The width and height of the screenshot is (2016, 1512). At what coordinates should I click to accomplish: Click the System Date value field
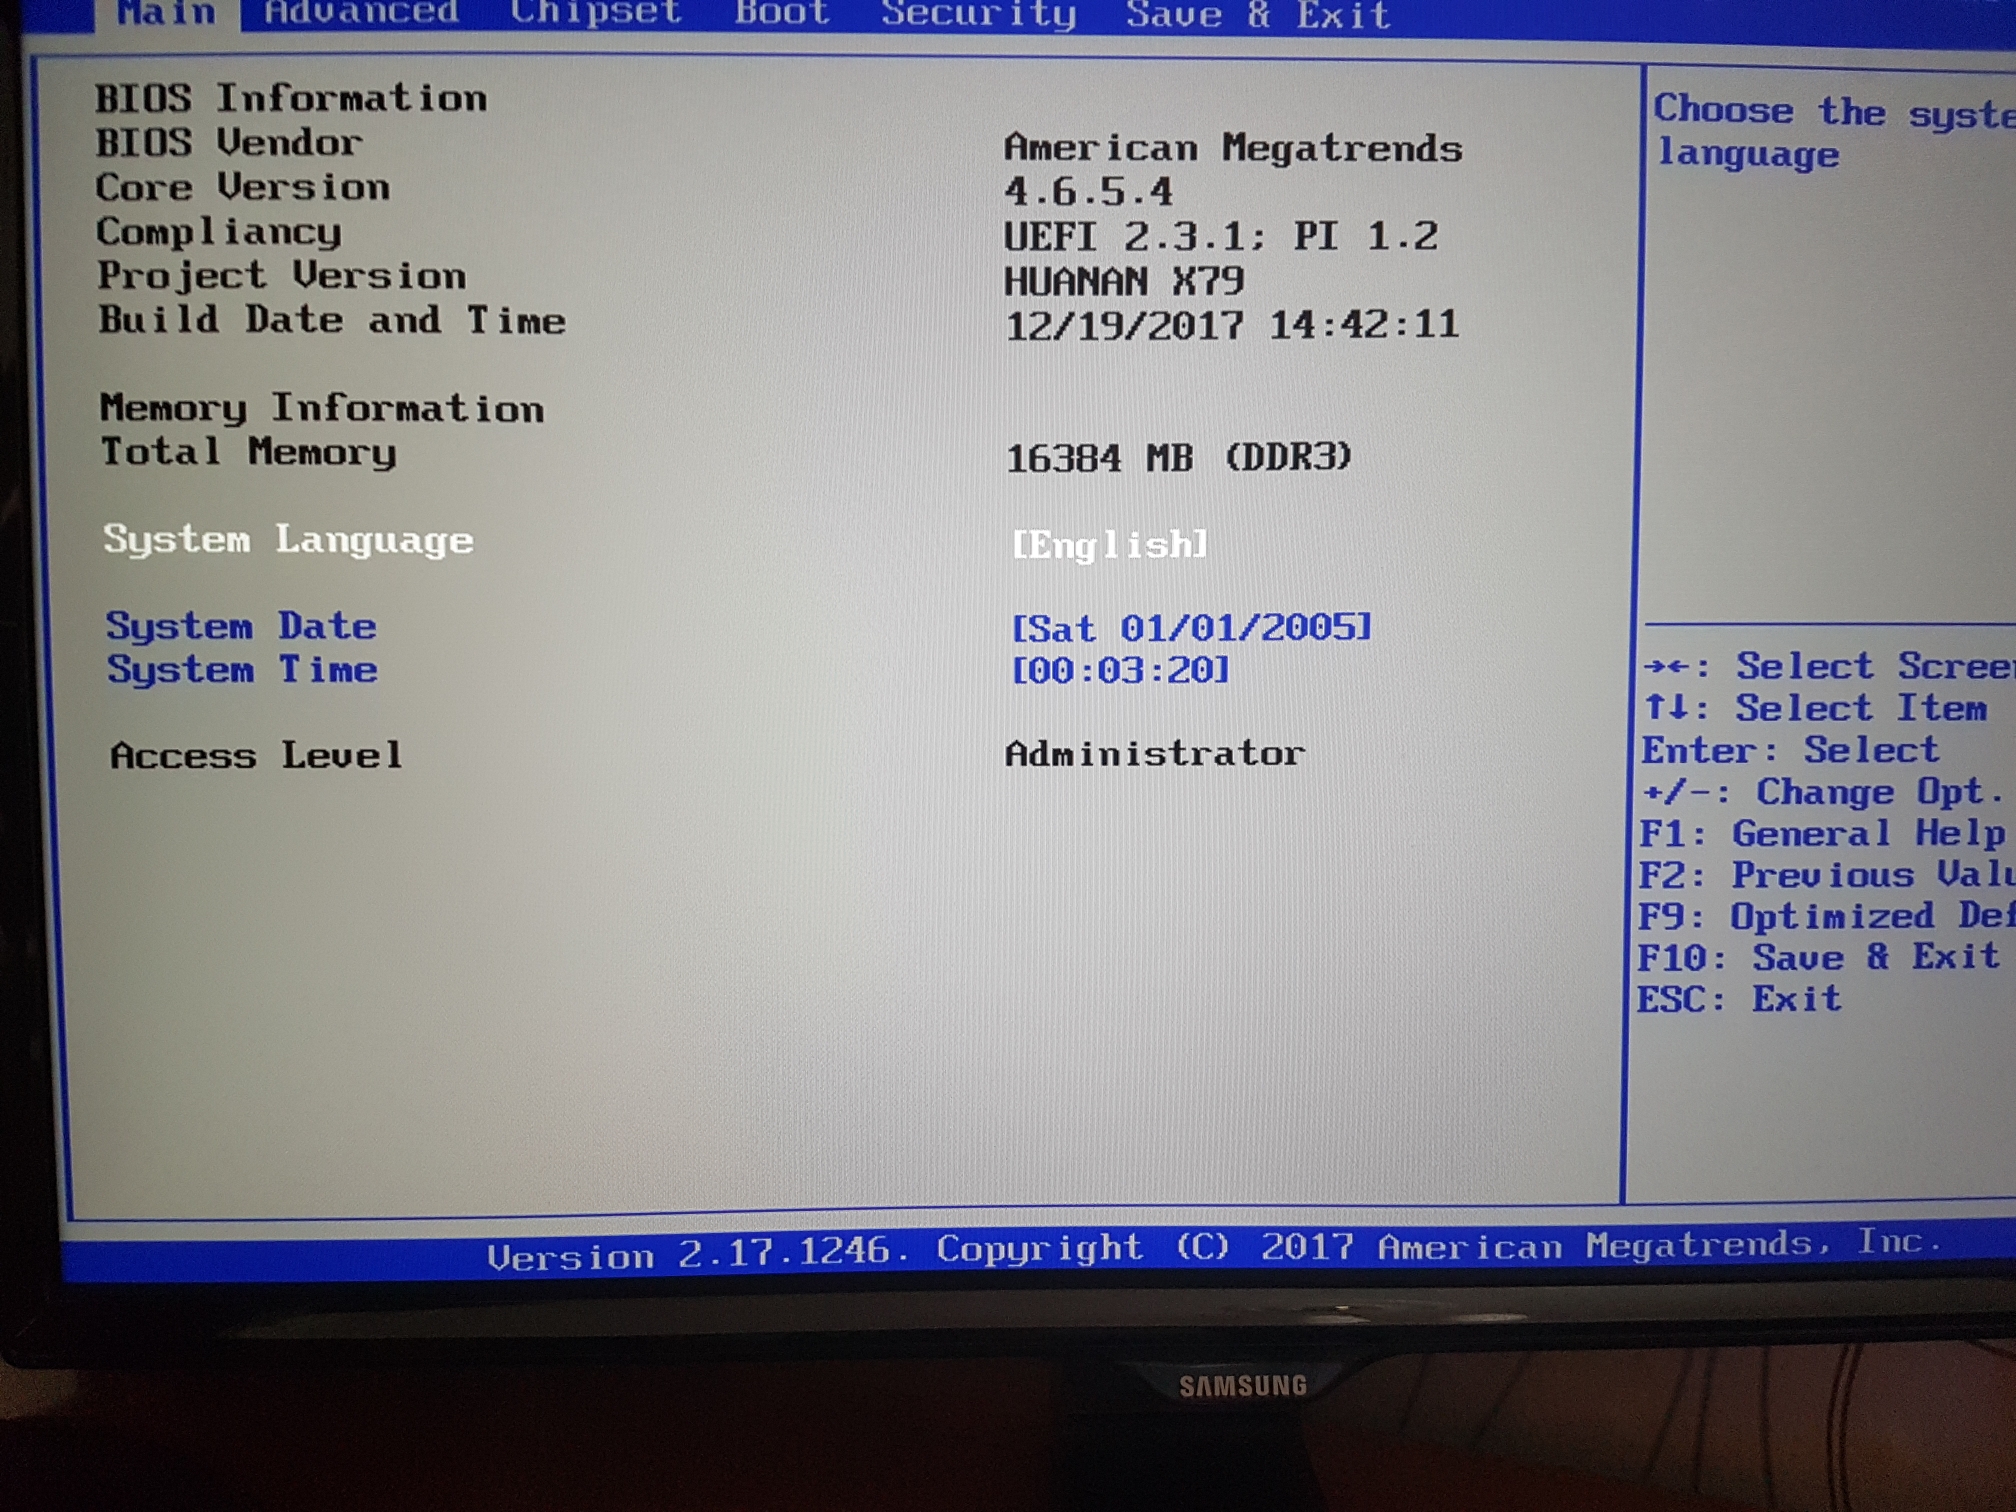tap(1190, 628)
